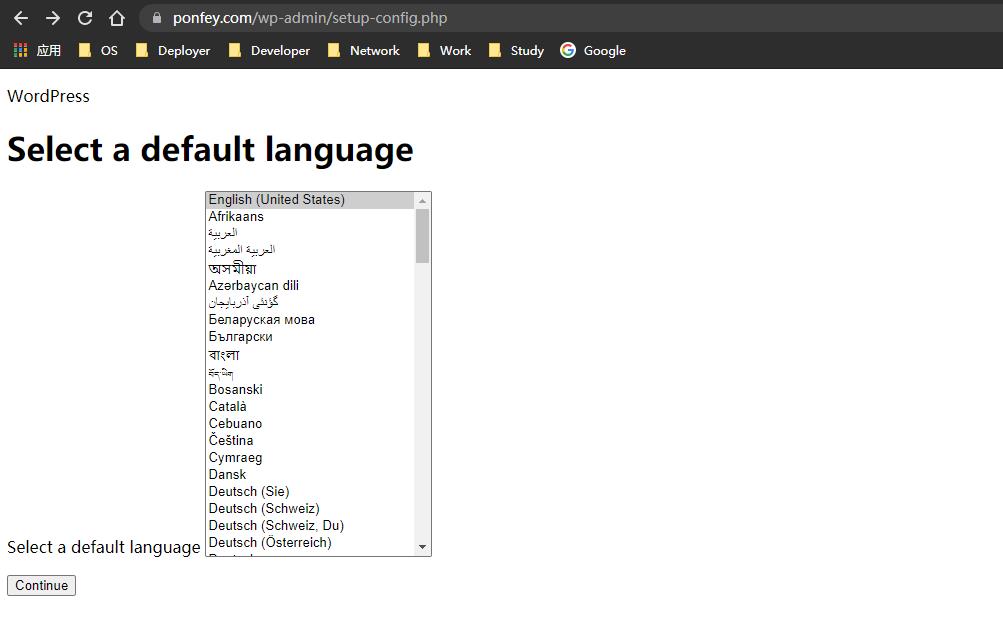Choose Deutsch (Schweiz) language option
The image size is (1003, 620).
pos(310,508)
